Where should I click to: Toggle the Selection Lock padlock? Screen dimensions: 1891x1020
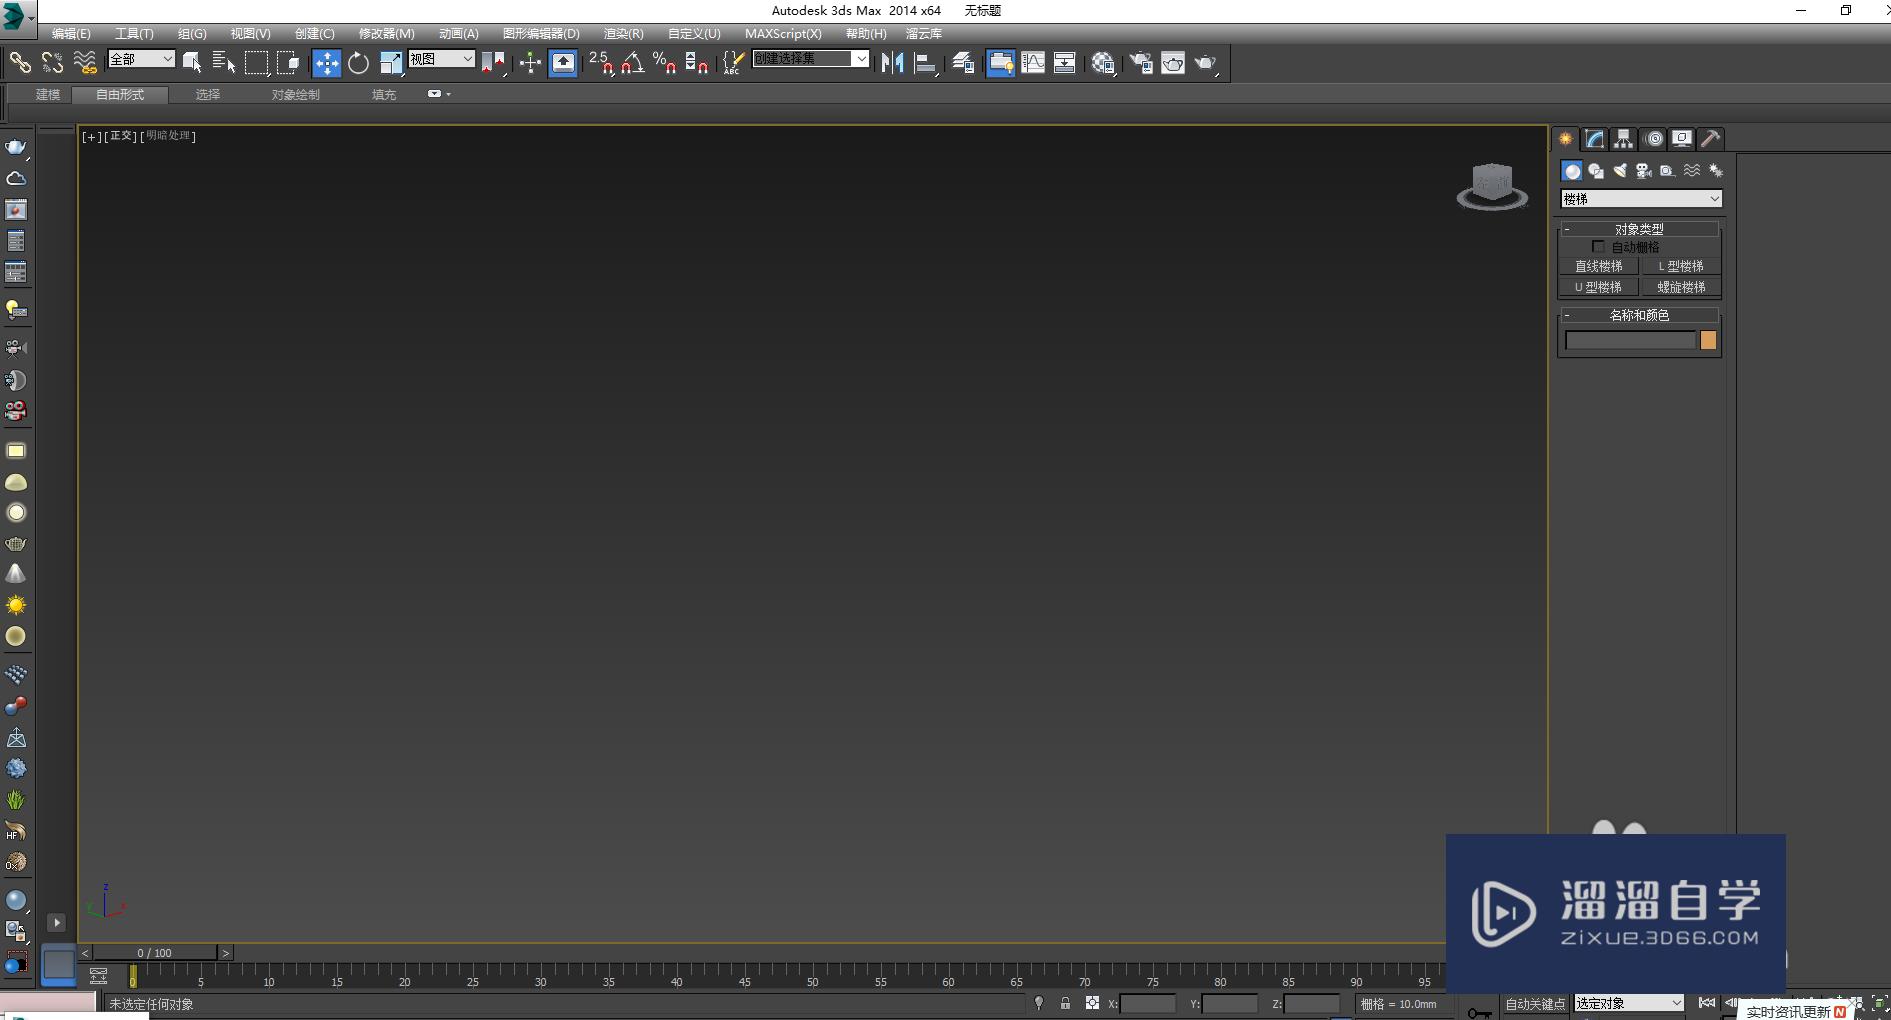[x=1066, y=1003]
